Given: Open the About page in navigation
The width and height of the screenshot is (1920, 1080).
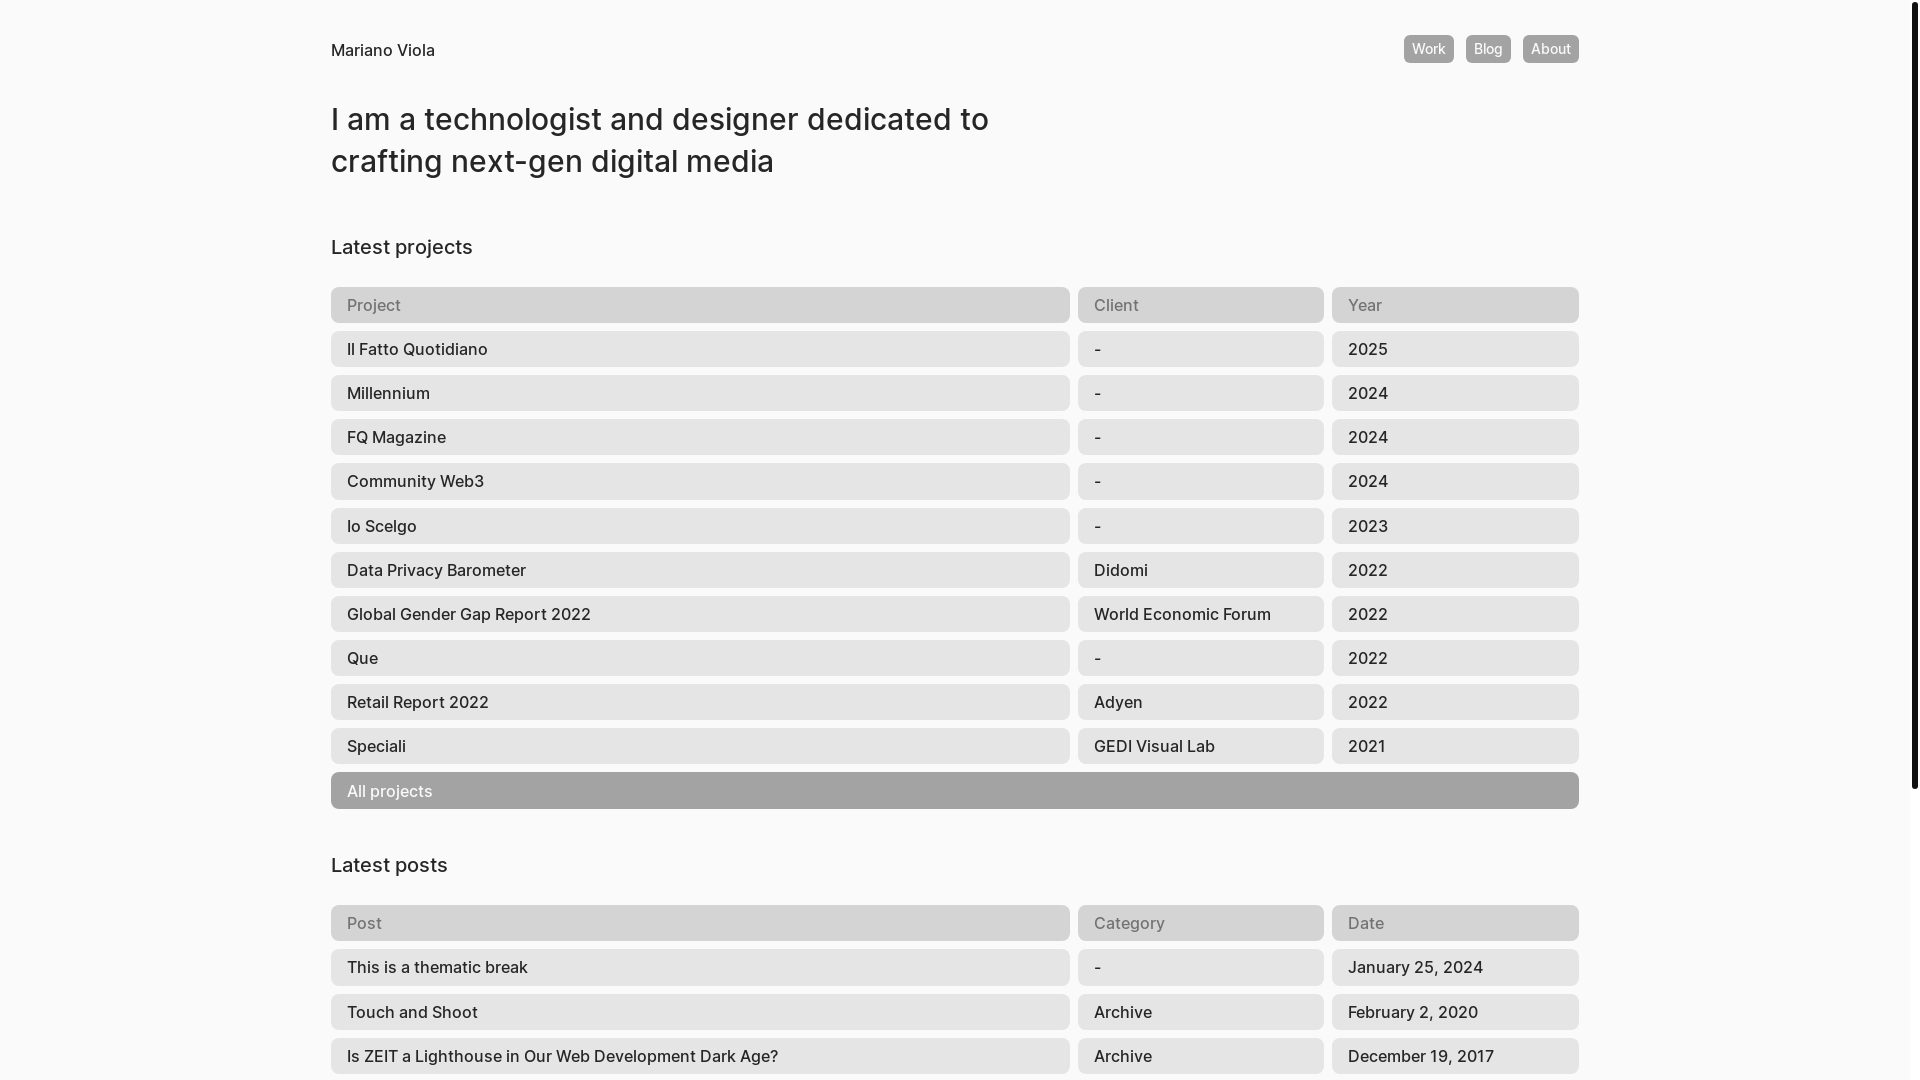Looking at the screenshot, I should 1550,49.
